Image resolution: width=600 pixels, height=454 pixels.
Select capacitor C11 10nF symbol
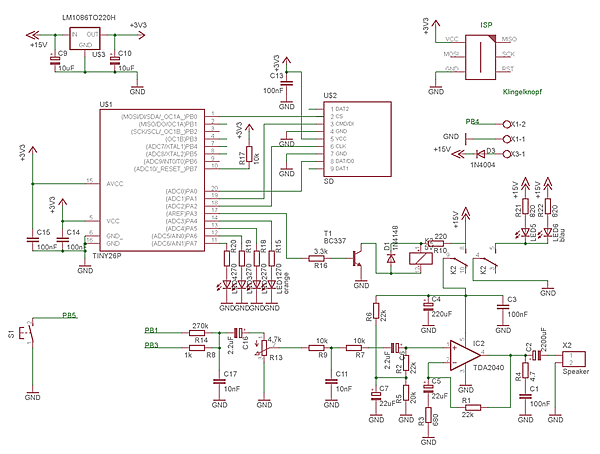331,381
